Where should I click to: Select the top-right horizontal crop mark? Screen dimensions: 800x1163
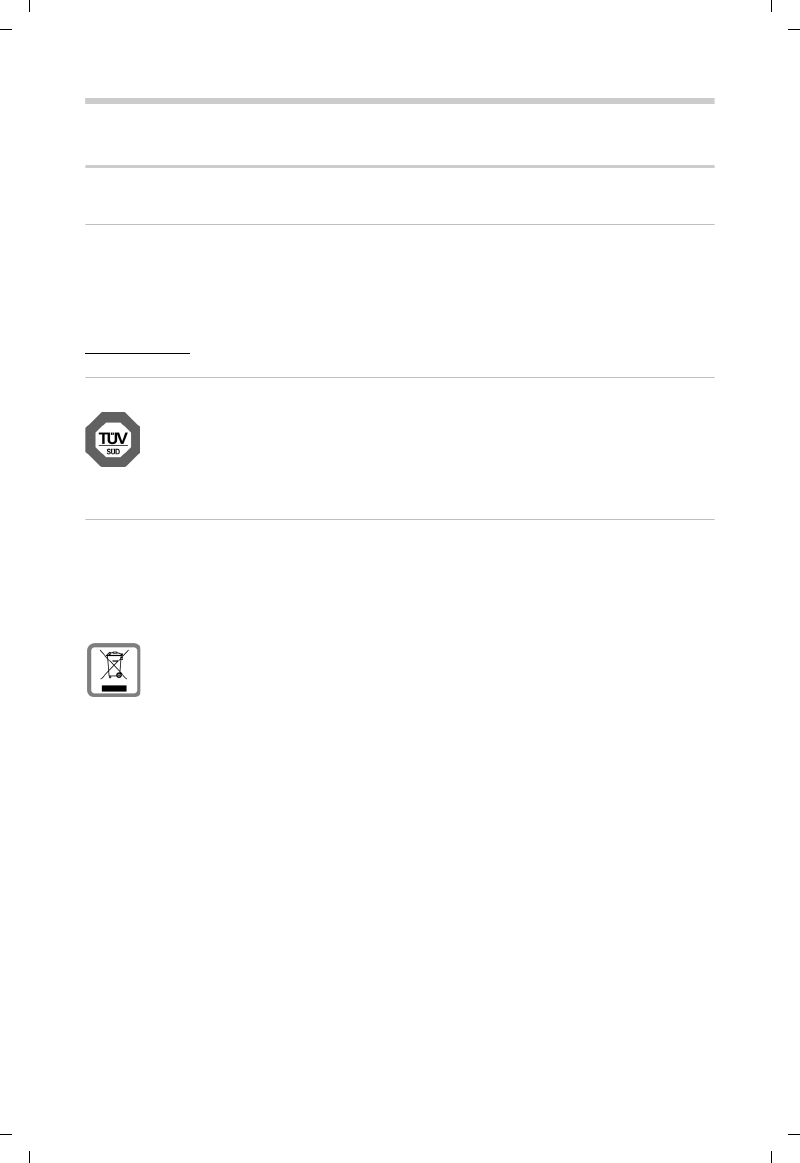[793, 29]
